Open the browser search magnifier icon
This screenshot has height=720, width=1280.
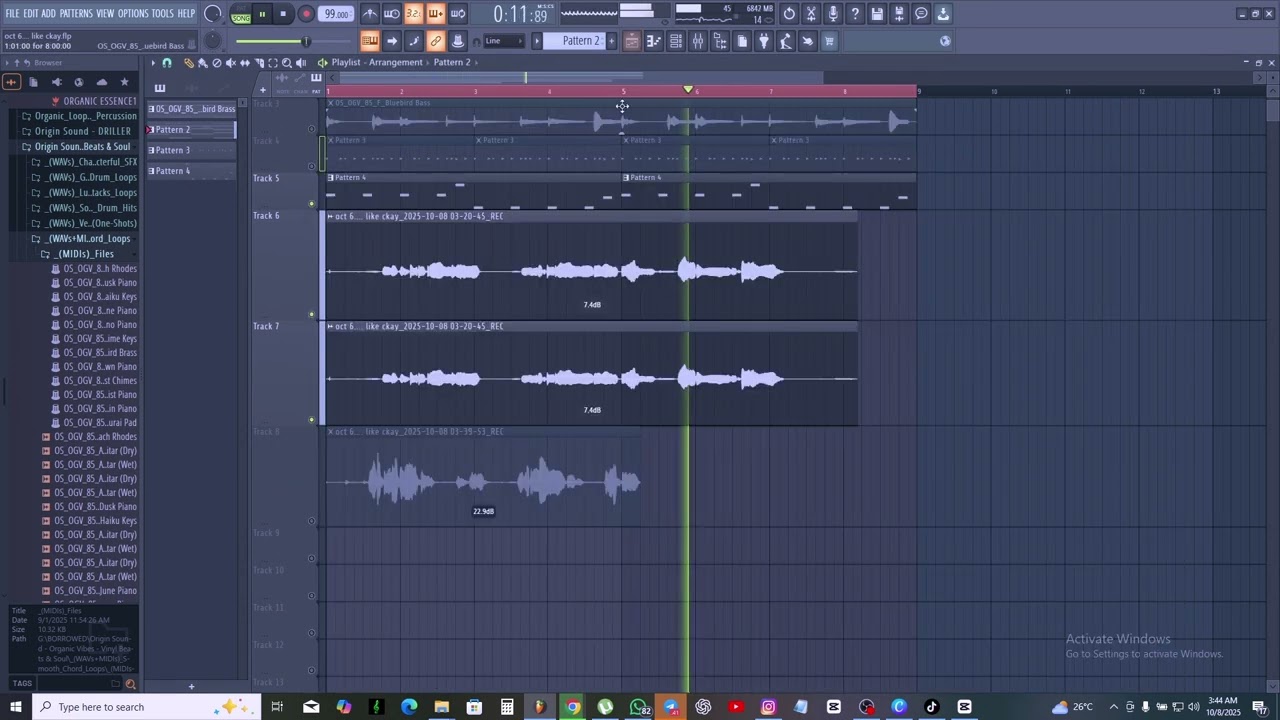click(130, 684)
